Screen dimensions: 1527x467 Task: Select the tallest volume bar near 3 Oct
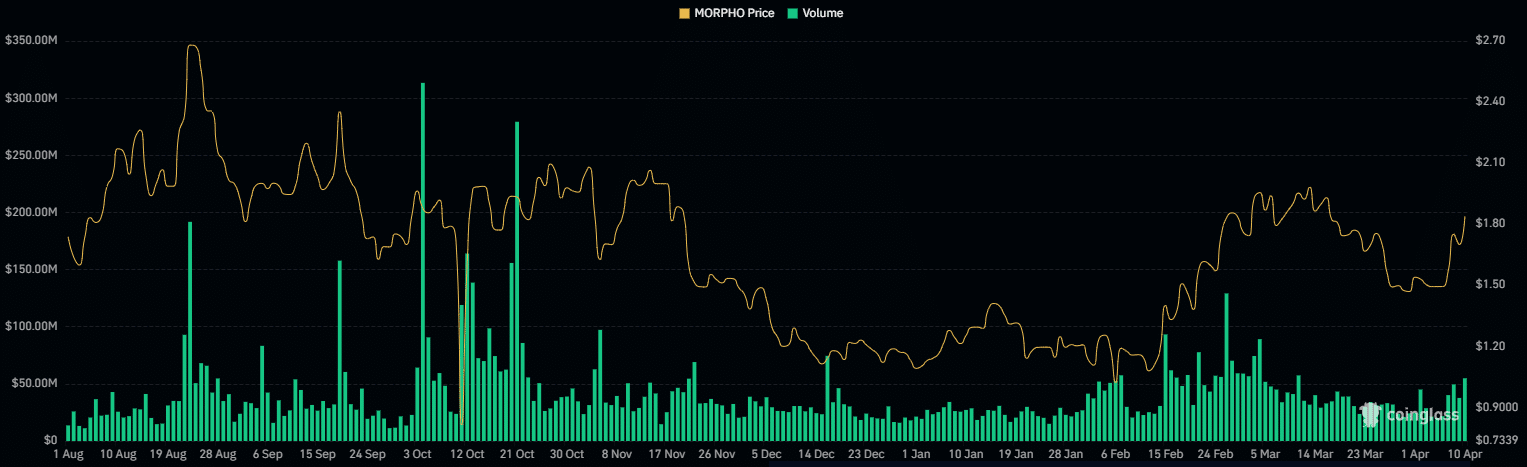click(423, 260)
